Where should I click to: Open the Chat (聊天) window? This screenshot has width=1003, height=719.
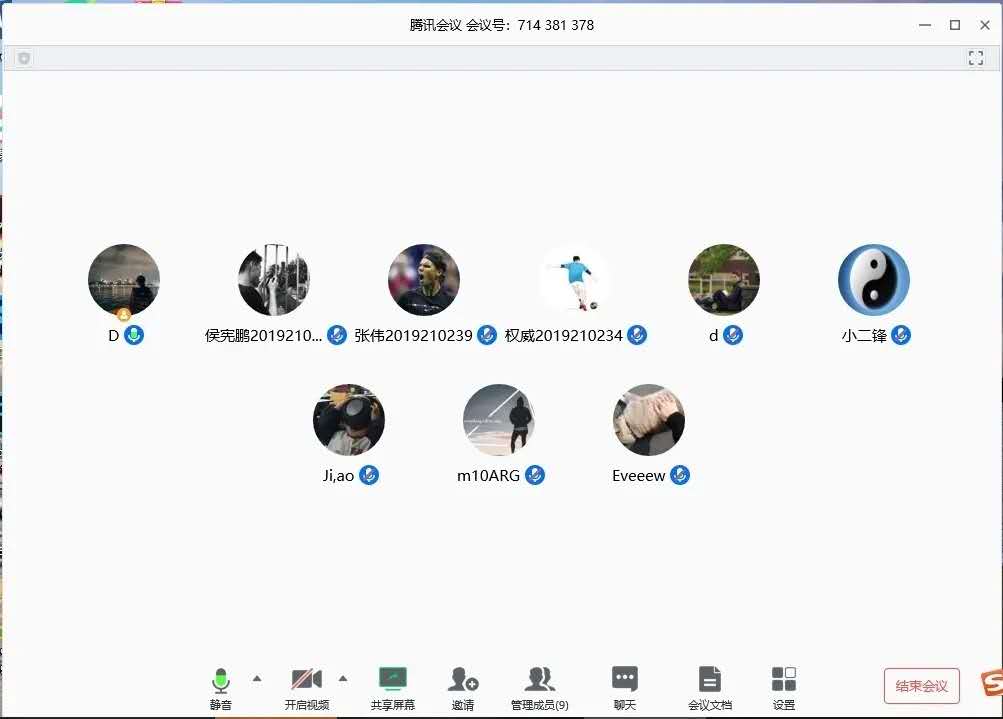coord(625,681)
